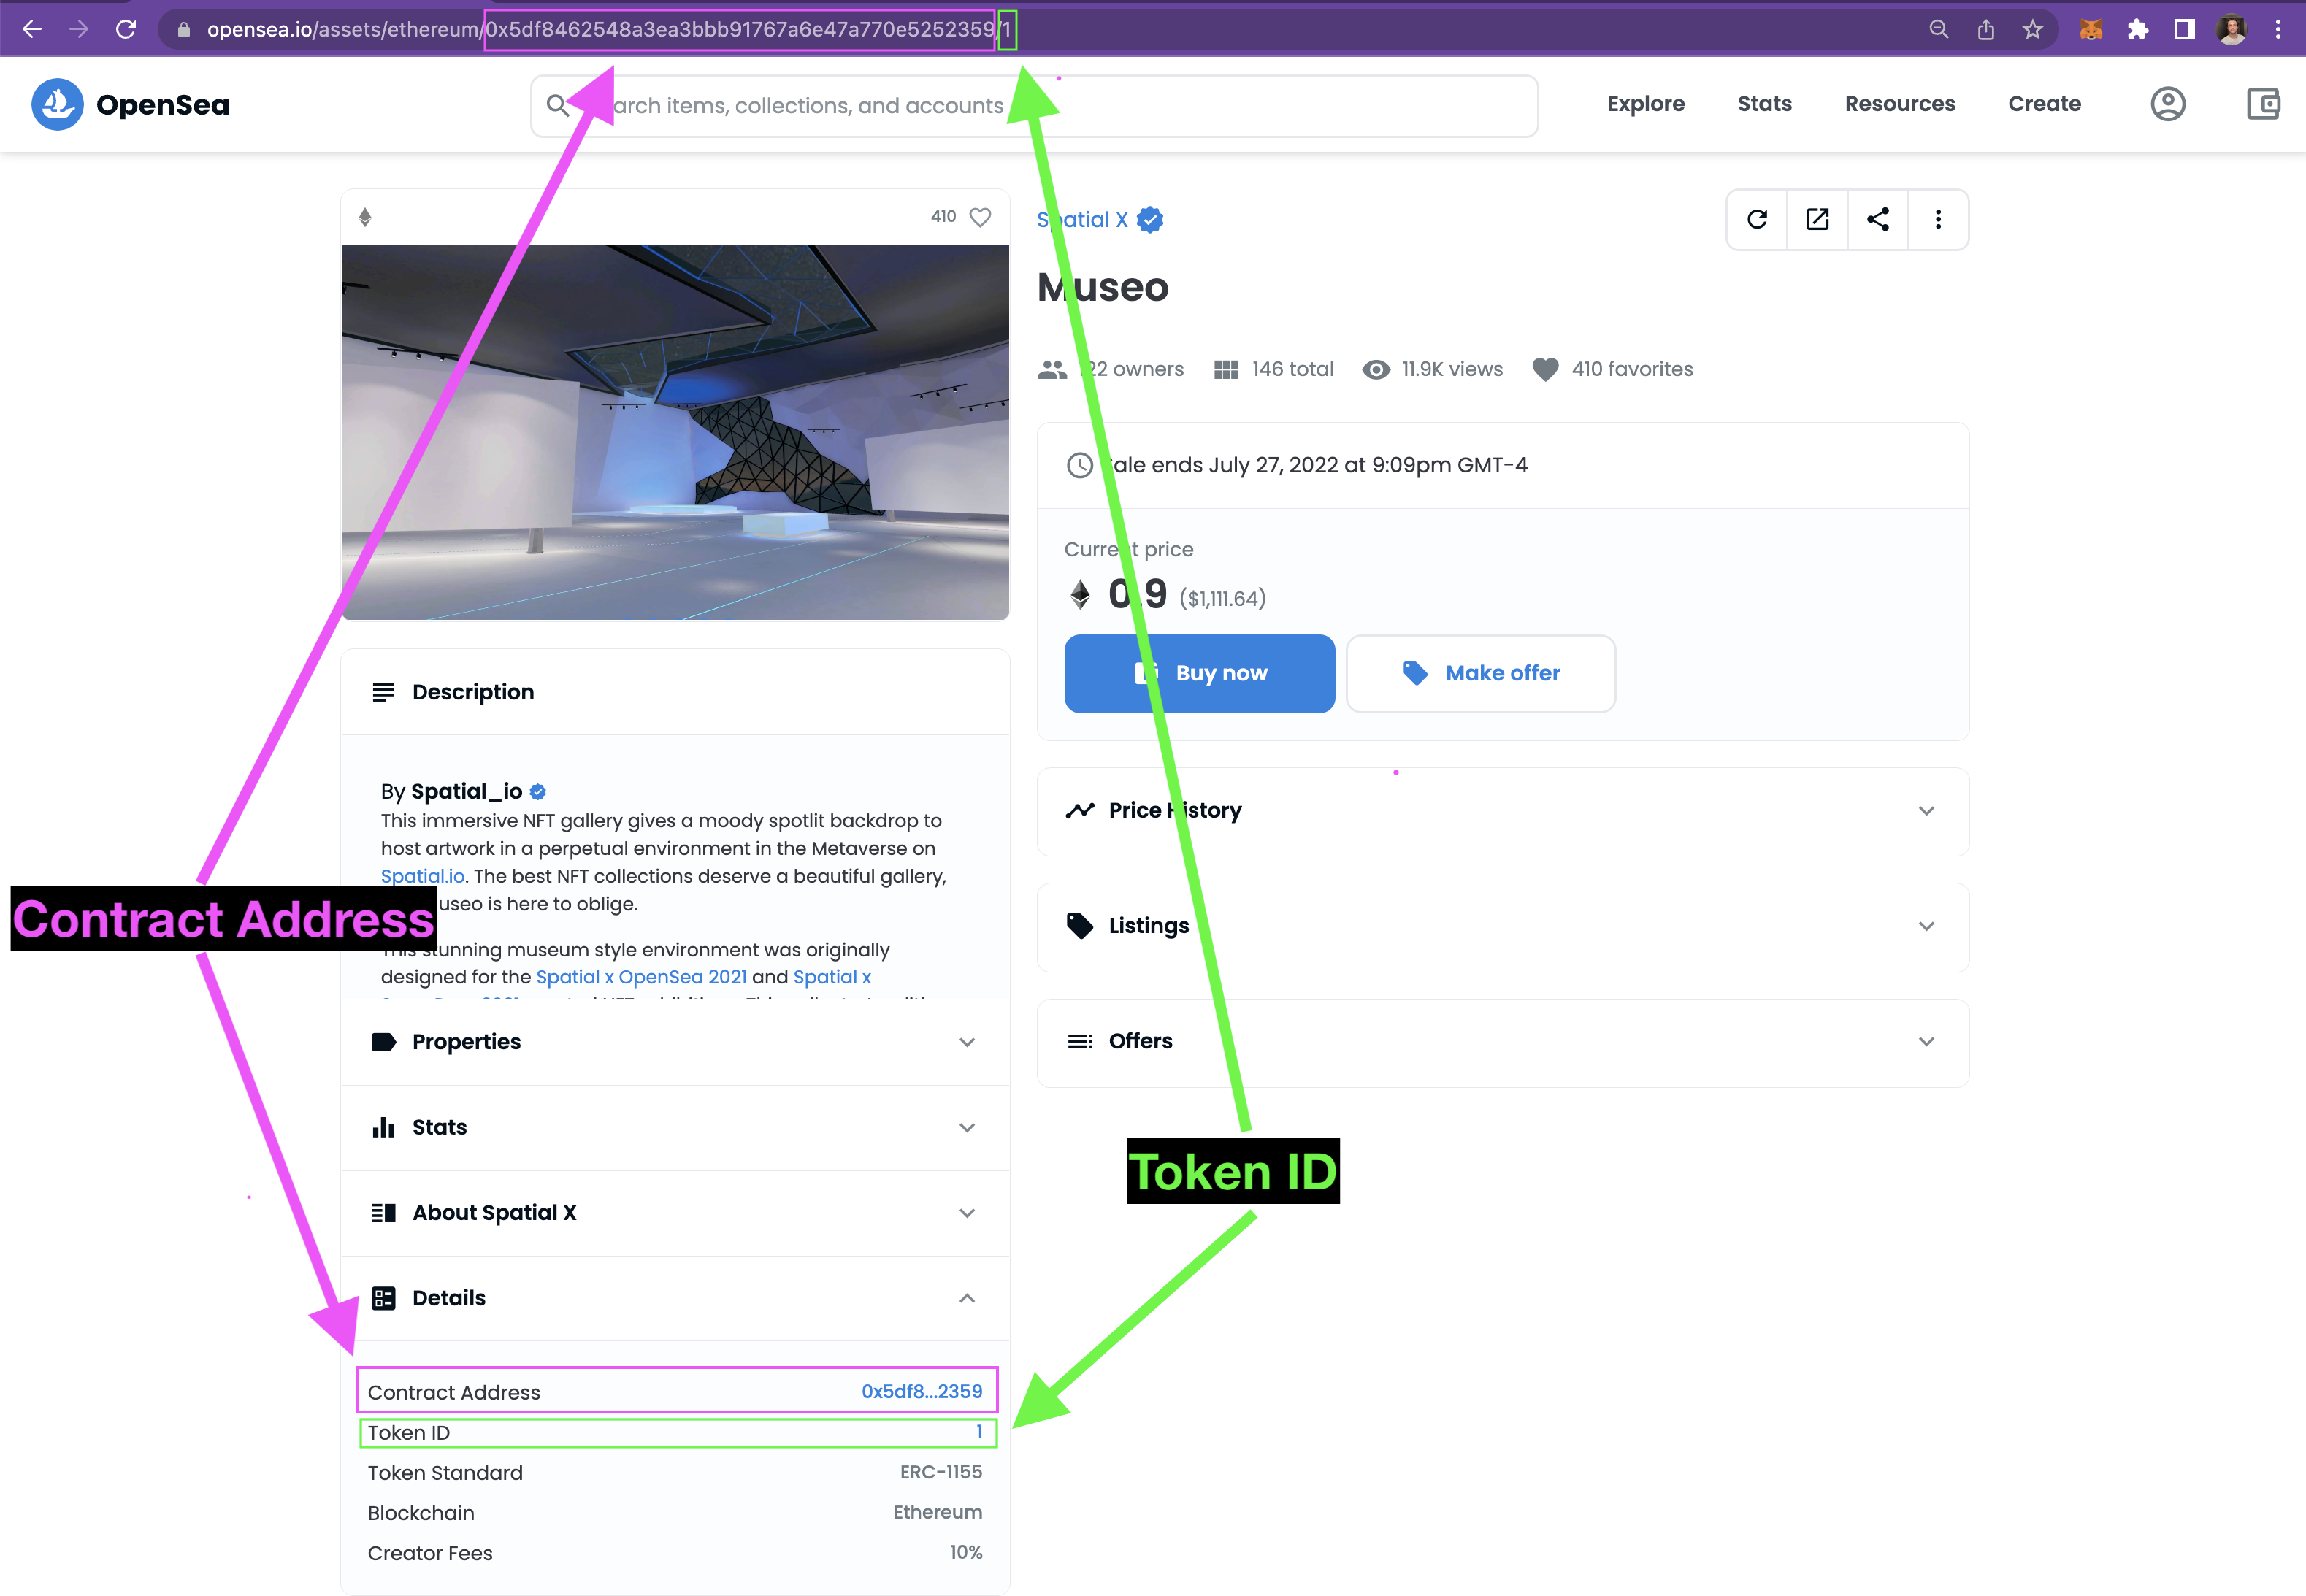This screenshot has width=2306, height=1596.
Task: Open the Create menu item
Action: click(2044, 104)
